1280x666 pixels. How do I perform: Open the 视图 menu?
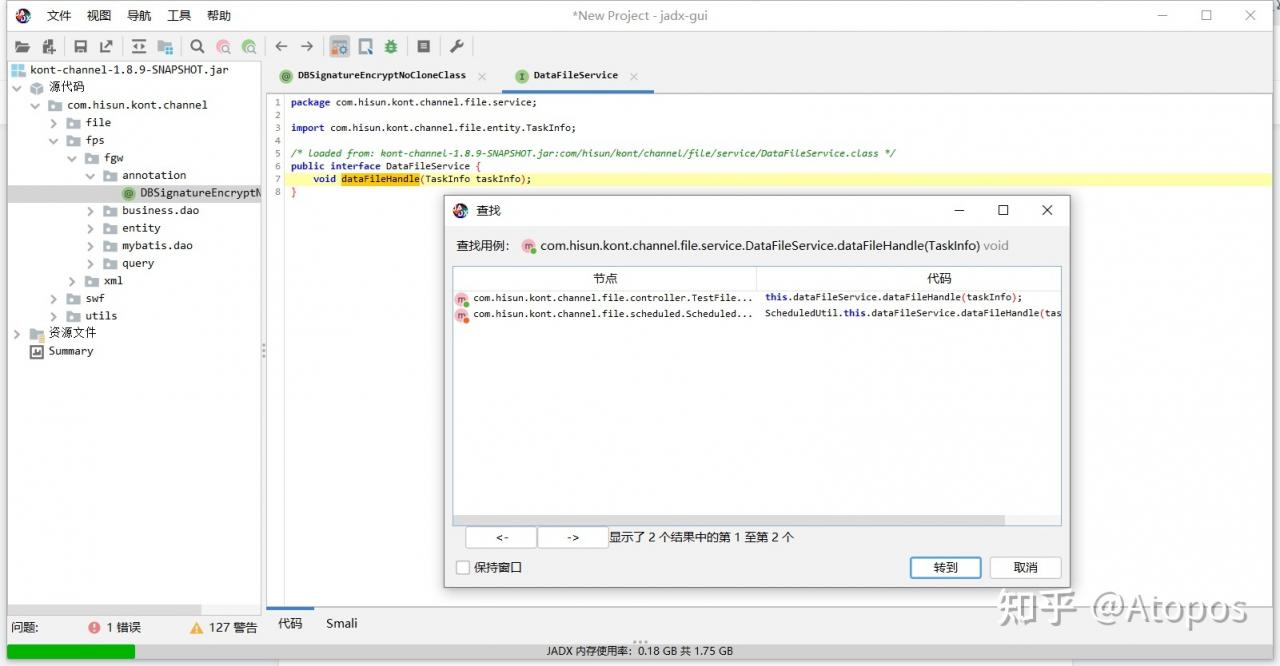[99, 16]
